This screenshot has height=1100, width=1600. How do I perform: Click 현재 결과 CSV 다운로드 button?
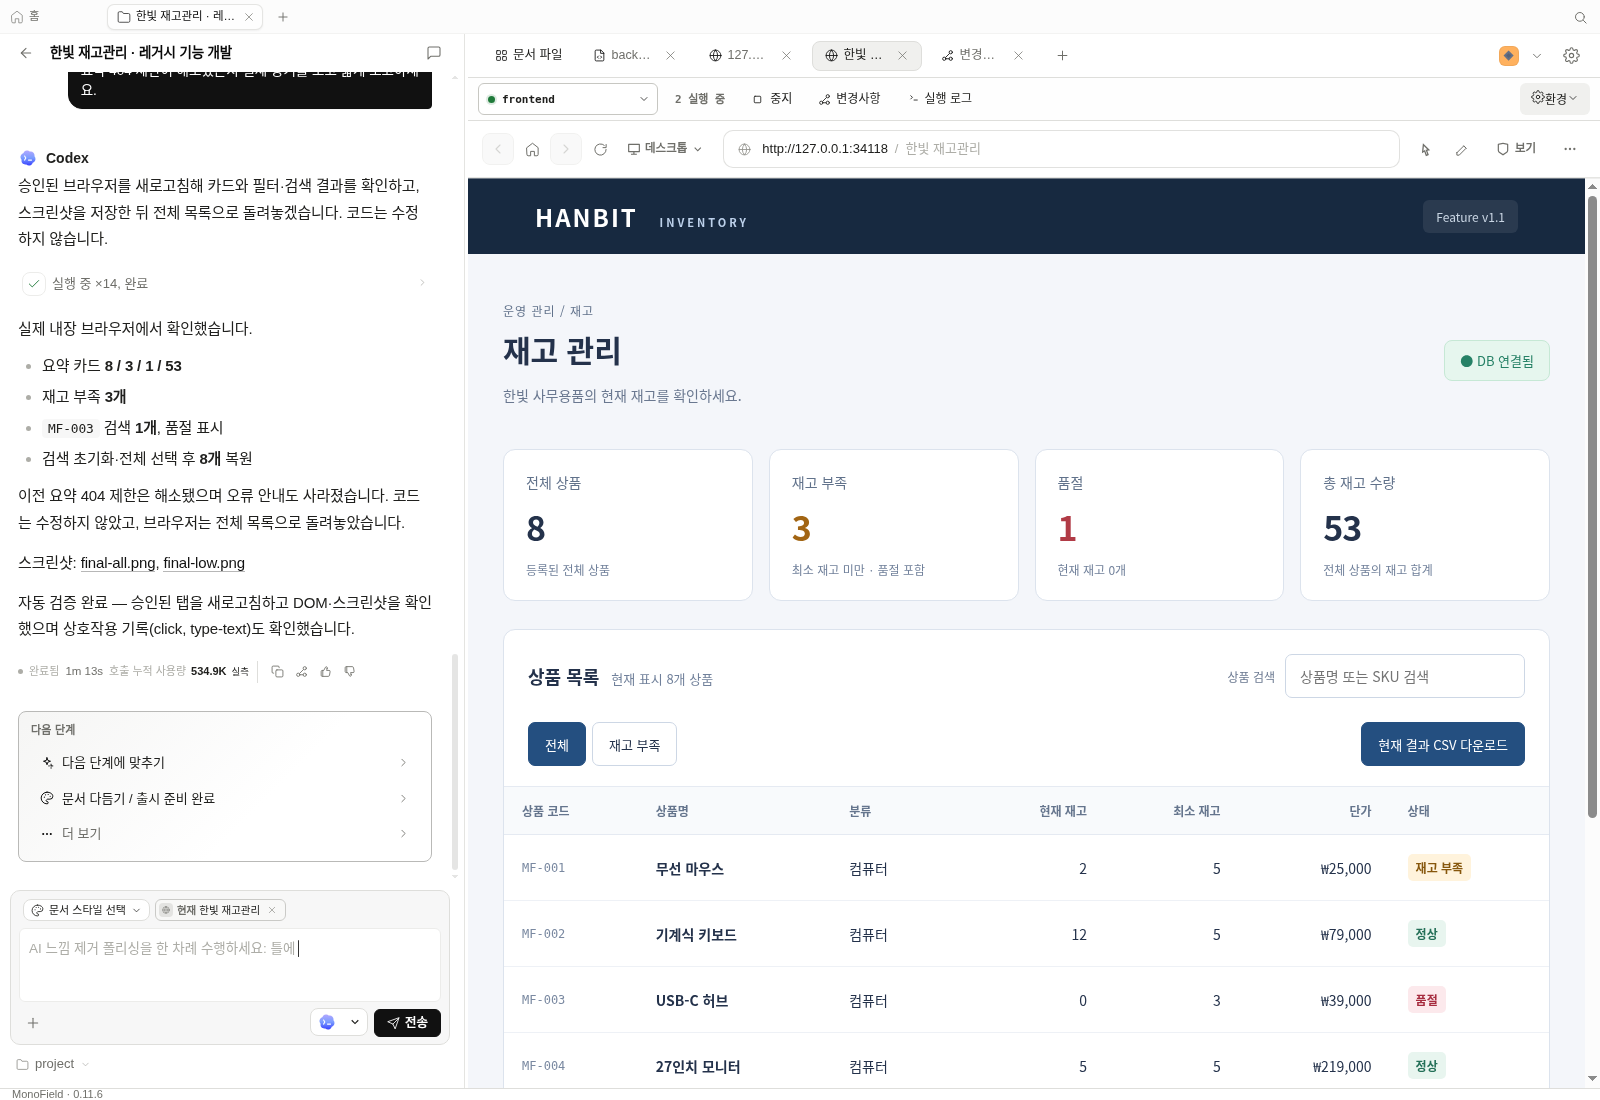click(1442, 745)
